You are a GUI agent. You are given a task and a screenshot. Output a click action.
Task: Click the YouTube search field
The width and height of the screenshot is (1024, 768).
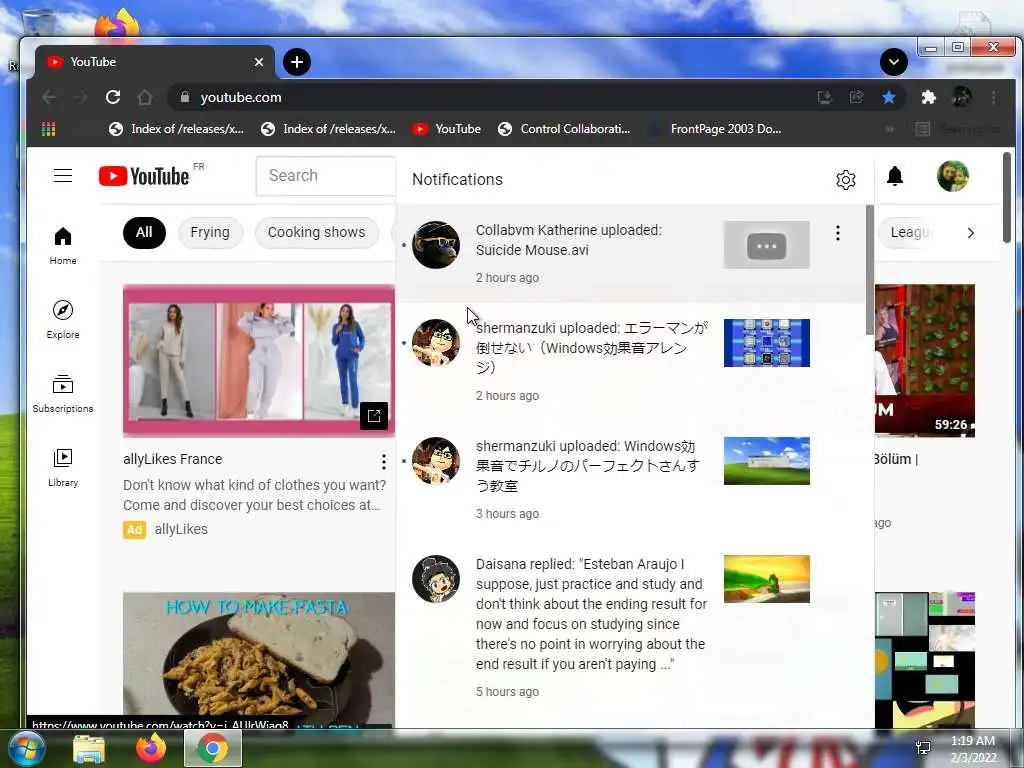pos(325,176)
